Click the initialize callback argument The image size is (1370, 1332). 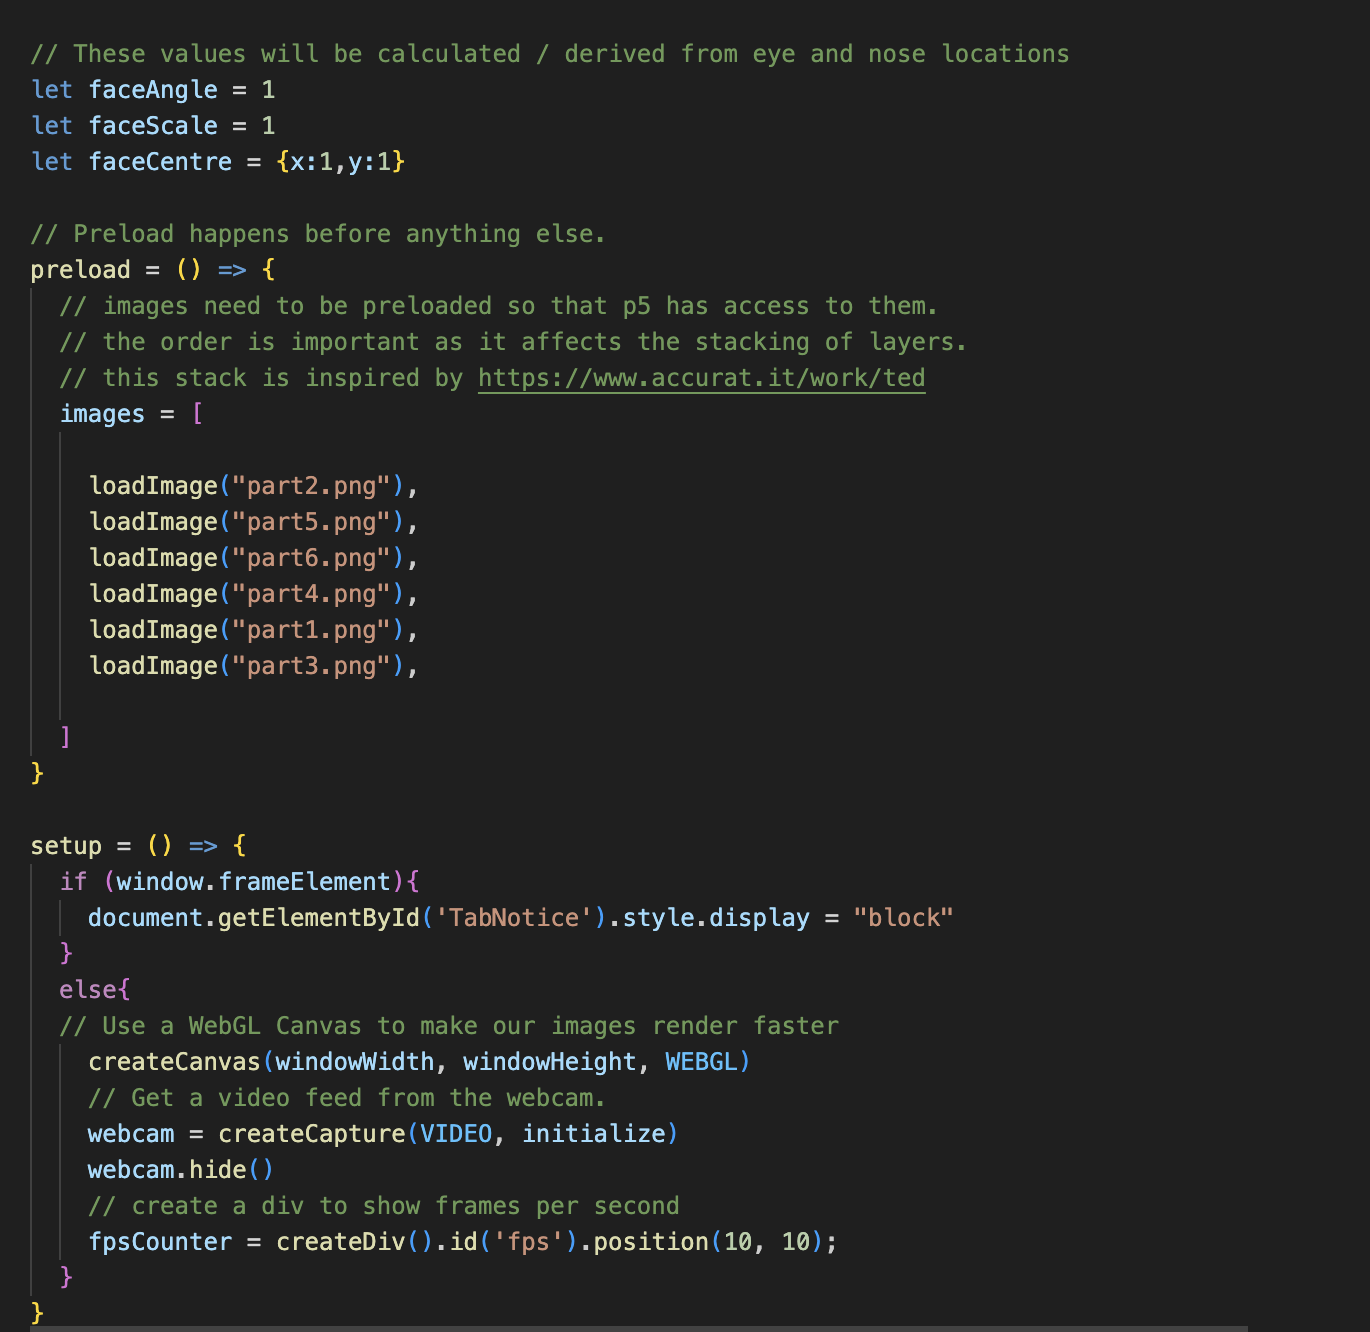pos(594,1134)
